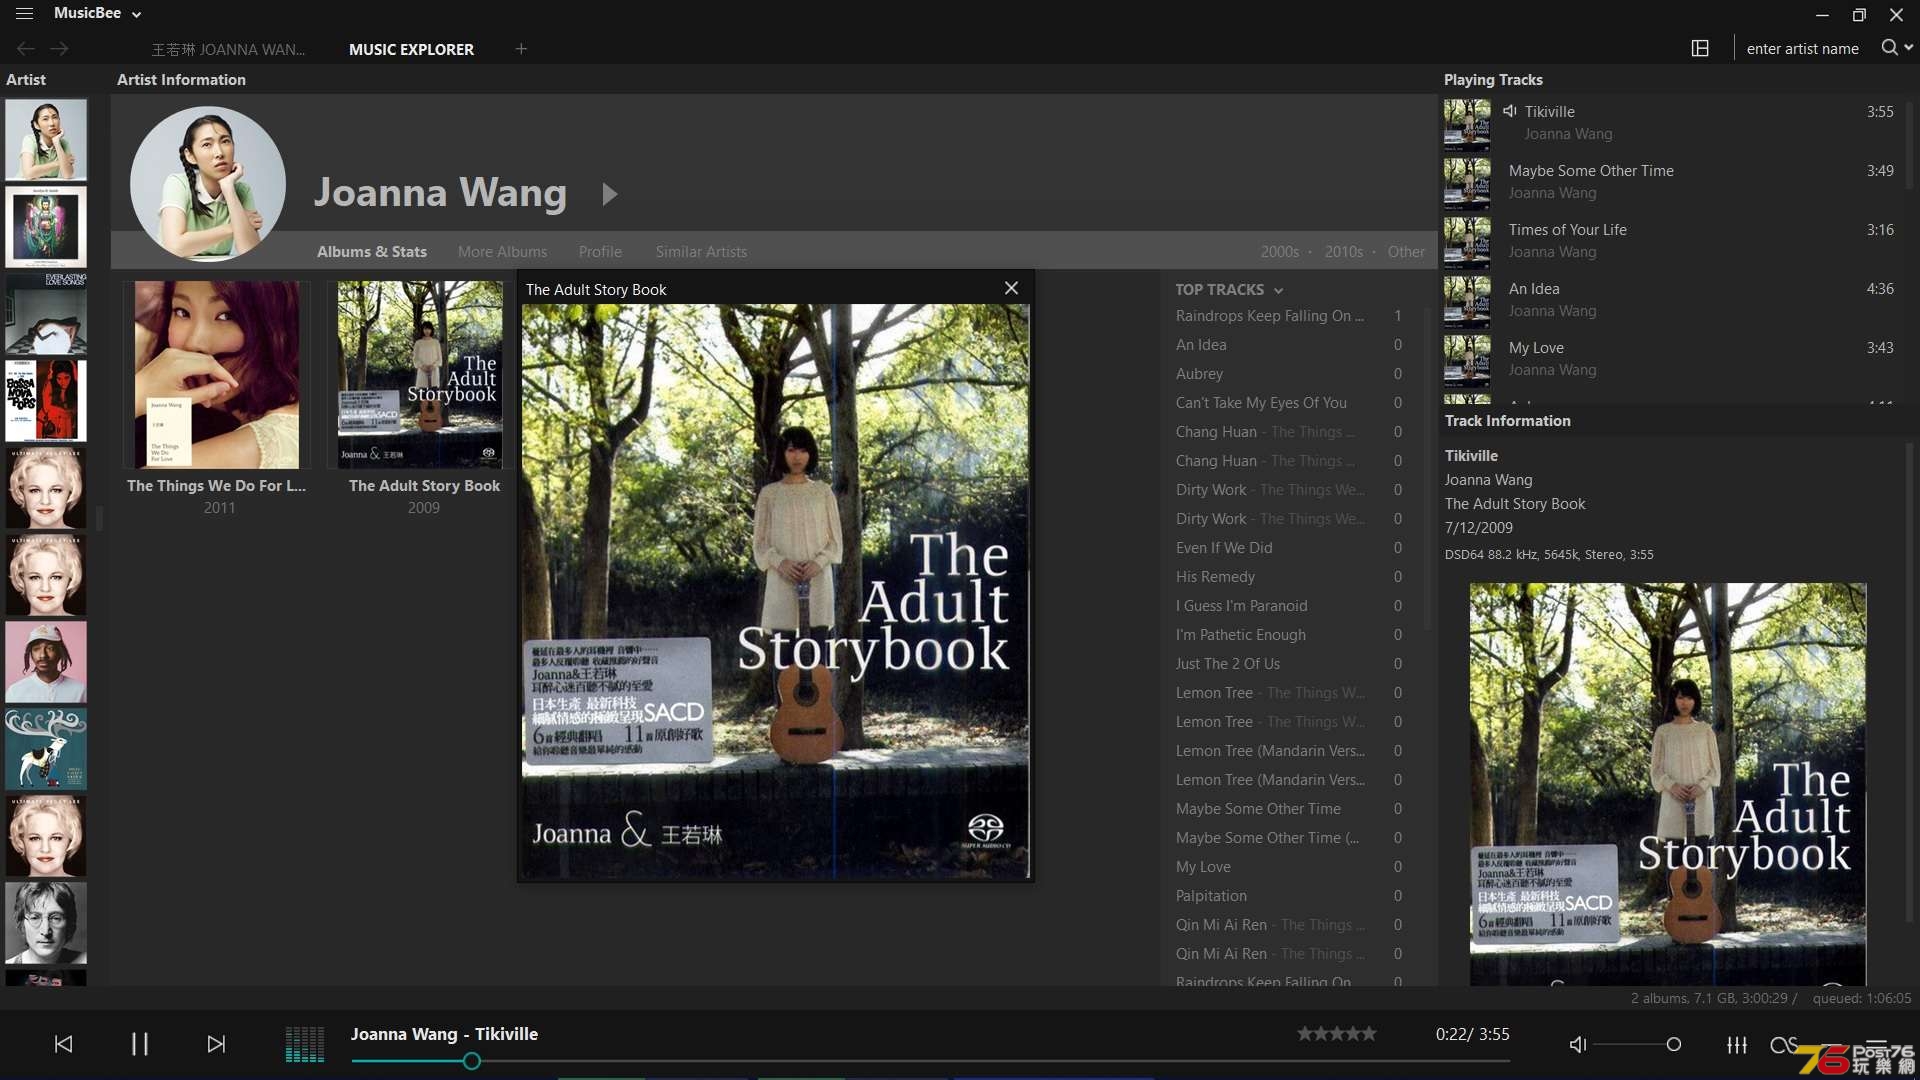The height and width of the screenshot is (1080, 1920).
Task: Click the large album art in Track Information
Action: click(x=1667, y=784)
